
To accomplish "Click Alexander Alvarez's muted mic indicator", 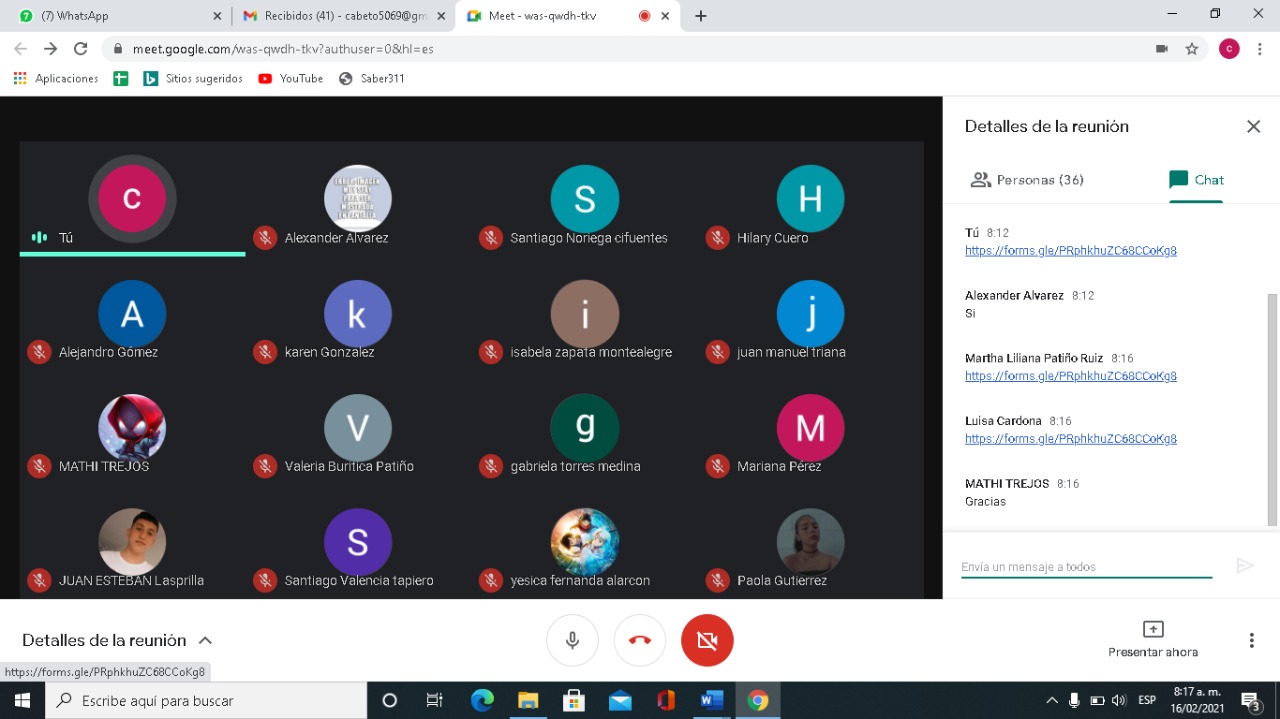I will (x=265, y=238).
